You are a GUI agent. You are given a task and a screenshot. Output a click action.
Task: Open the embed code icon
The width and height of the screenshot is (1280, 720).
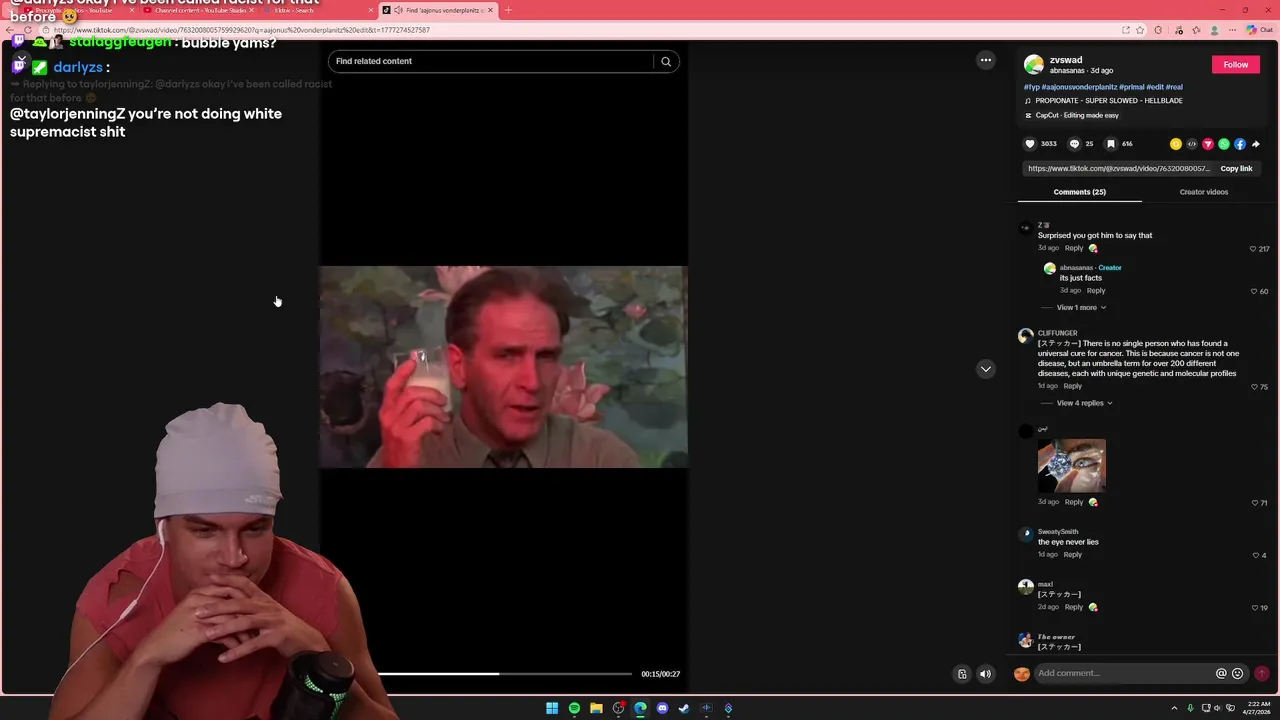click(x=1192, y=144)
